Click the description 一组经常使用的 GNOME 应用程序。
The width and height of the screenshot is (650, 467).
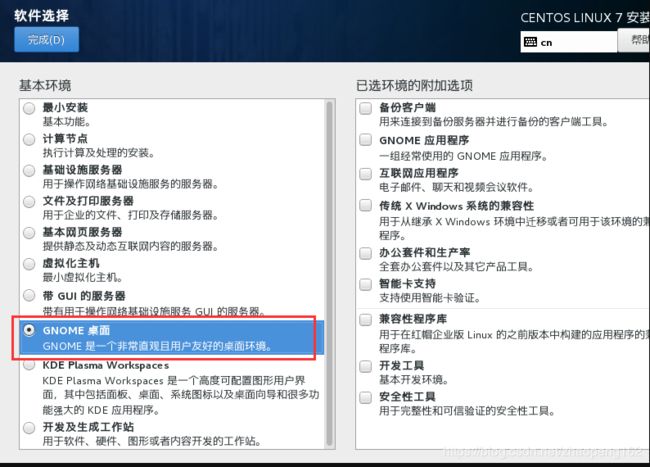click(x=463, y=156)
